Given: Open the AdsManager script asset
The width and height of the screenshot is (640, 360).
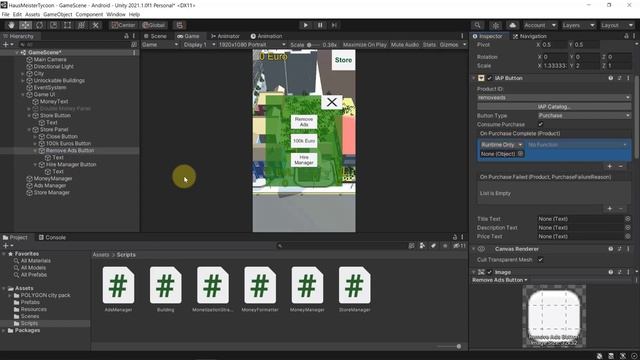Looking at the screenshot, I should 118,285.
